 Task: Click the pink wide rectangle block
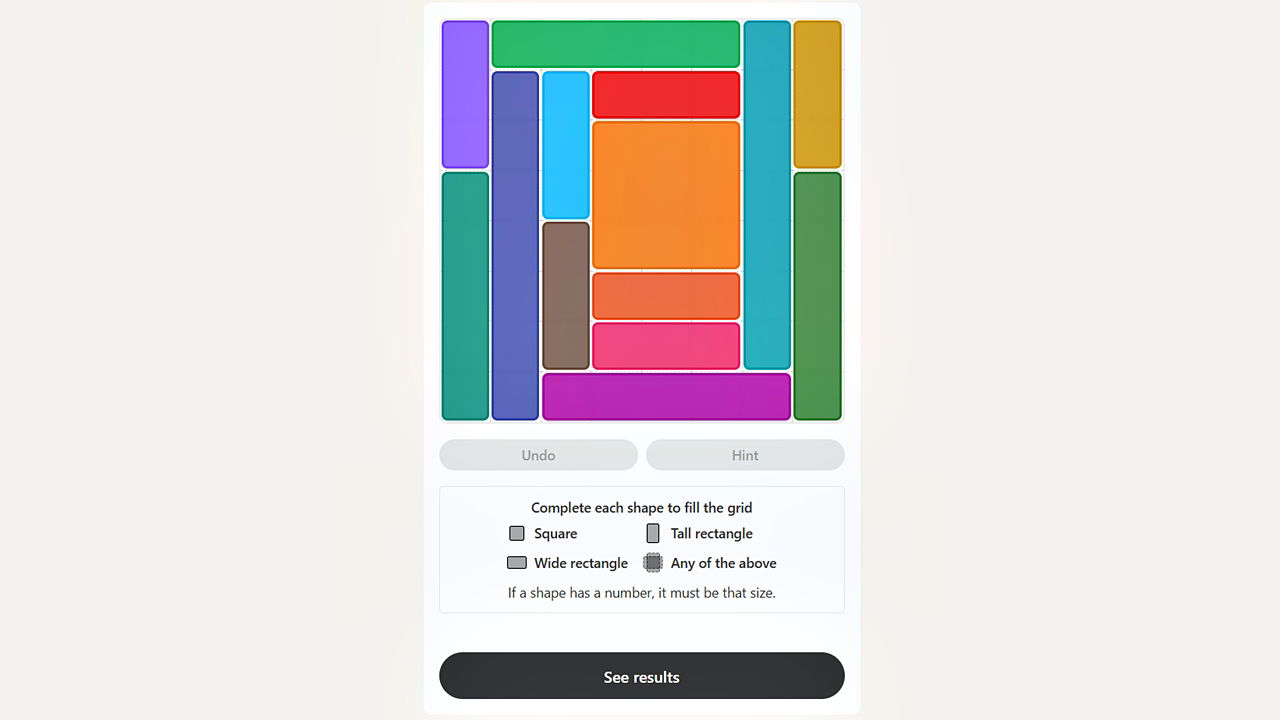(x=666, y=346)
